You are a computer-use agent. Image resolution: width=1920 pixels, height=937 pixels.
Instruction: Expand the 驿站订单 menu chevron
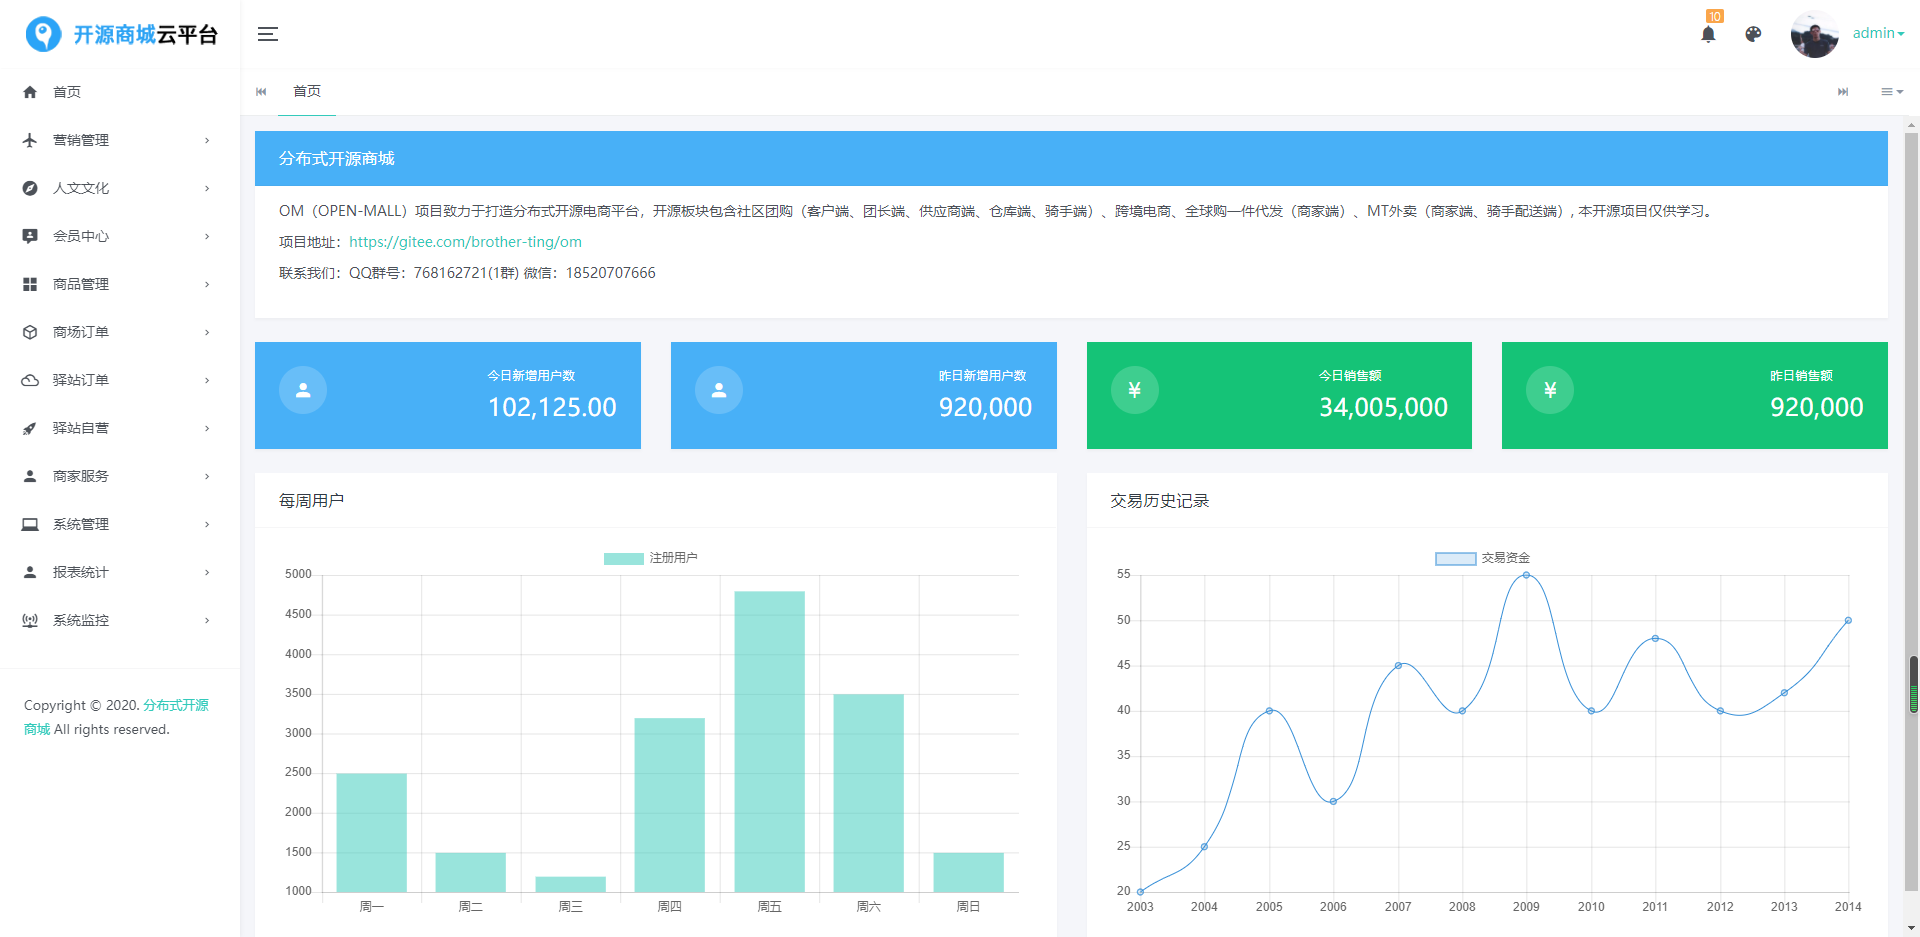pos(207,380)
